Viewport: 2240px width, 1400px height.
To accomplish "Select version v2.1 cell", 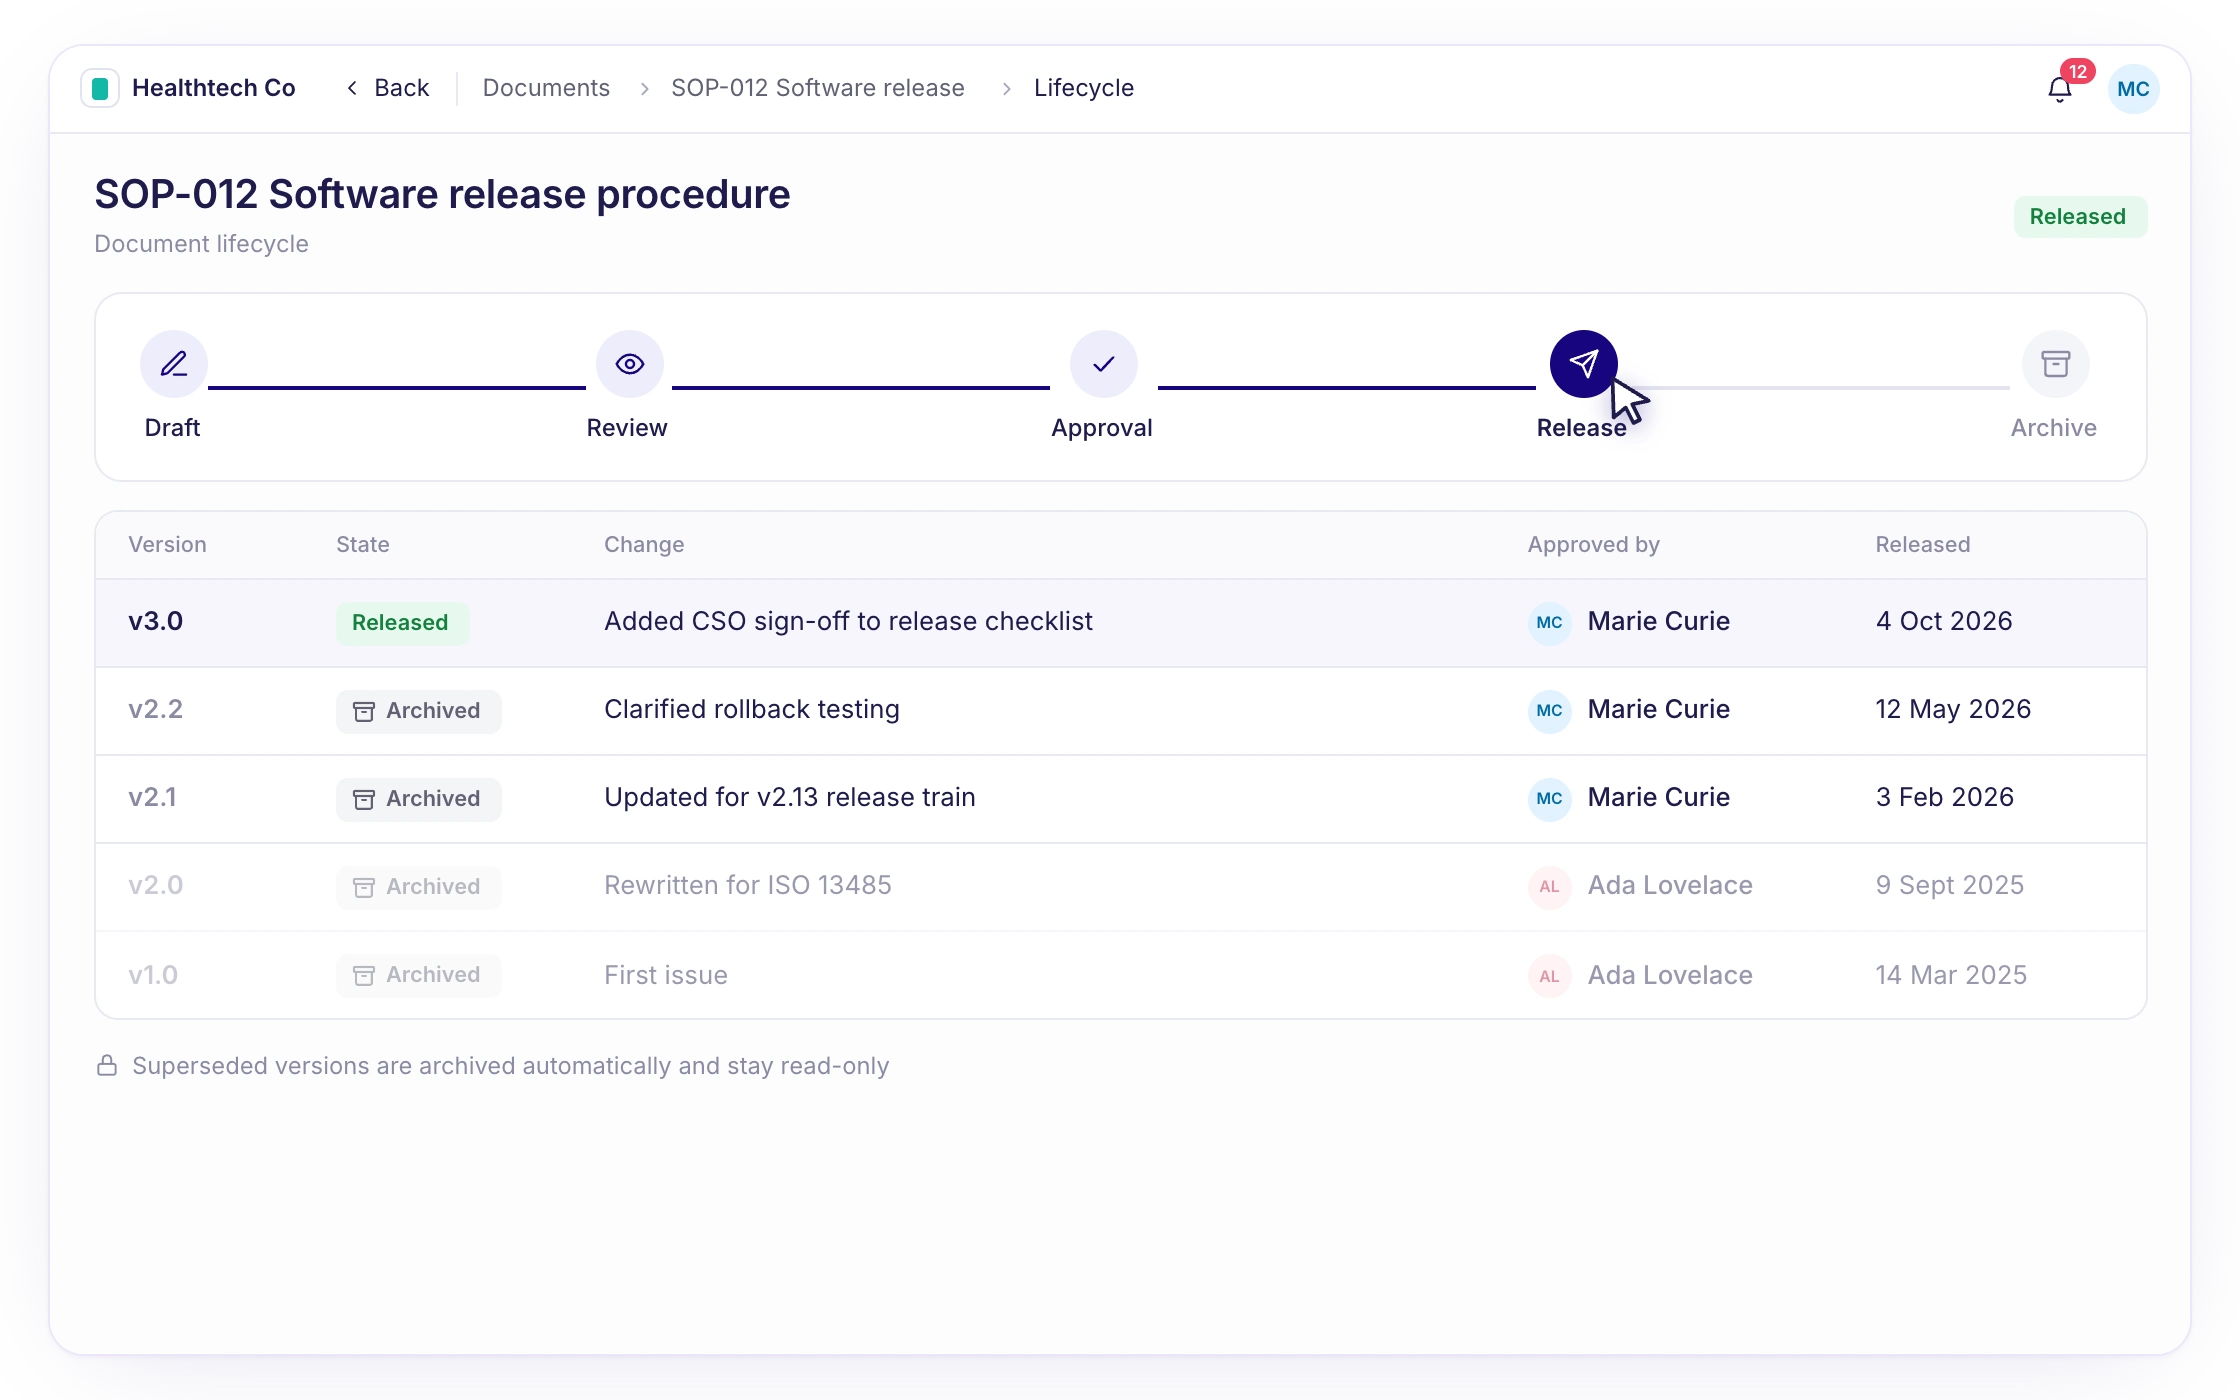I will click(x=152, y=797).
